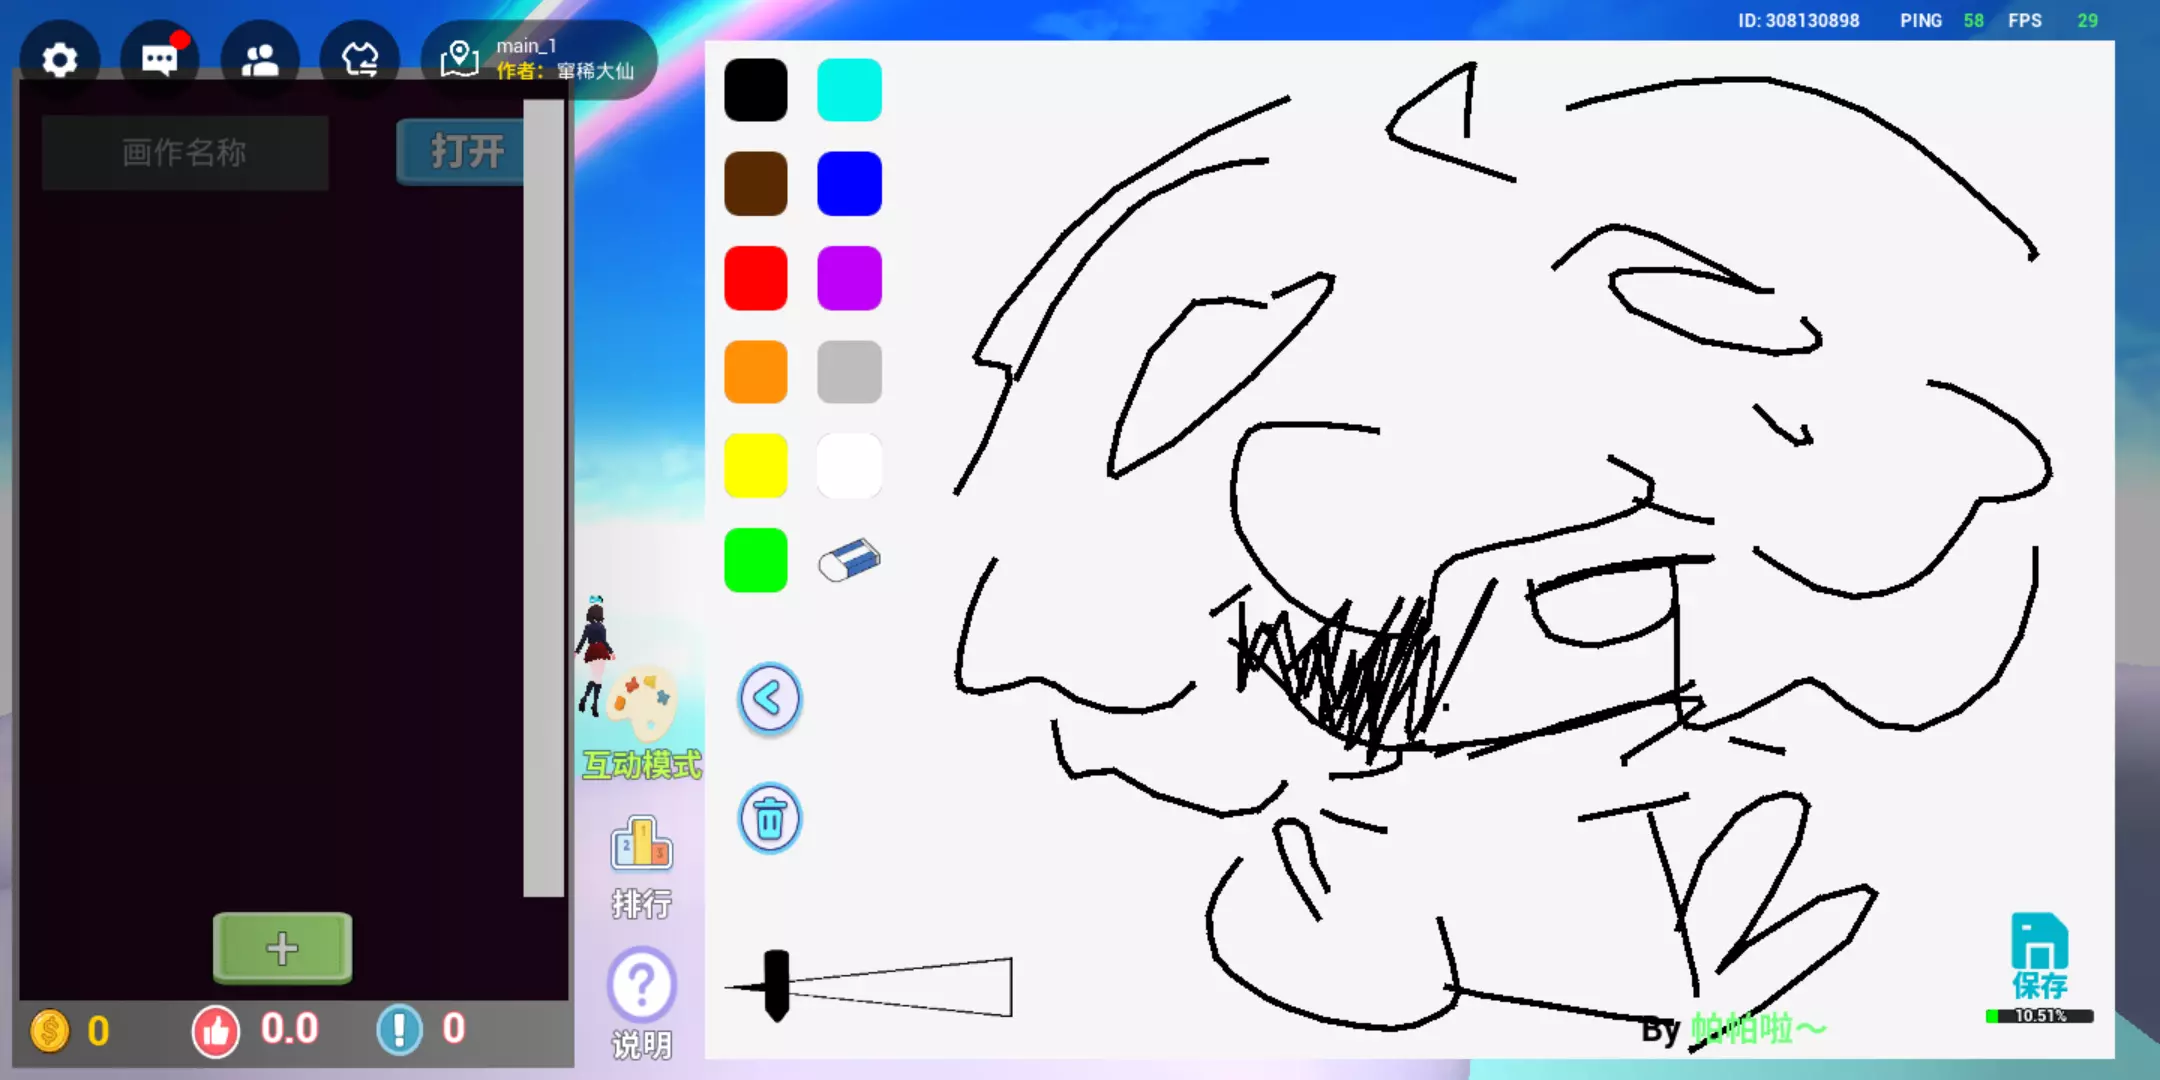This screenshot has width=2160, height=1080.
Task: Open the chat messages icon
Action: point(160,60)
